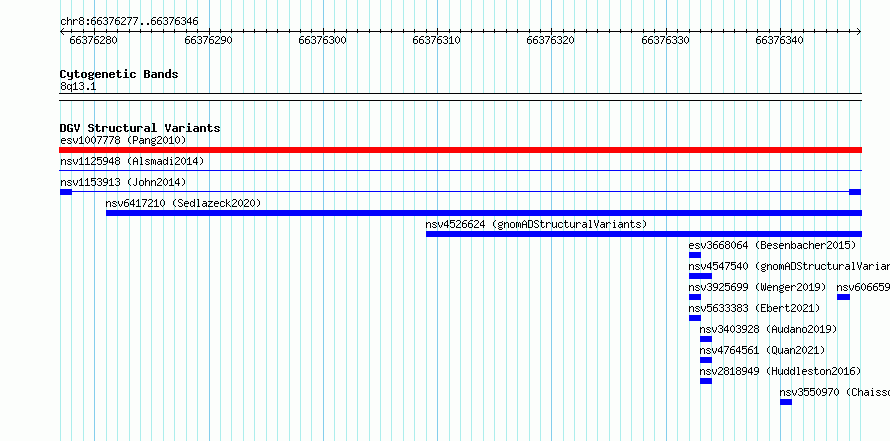Viewport: 890px width, 441px height.
Task: Select blue block under nsv4547540
Action: [x=700, y=276]
